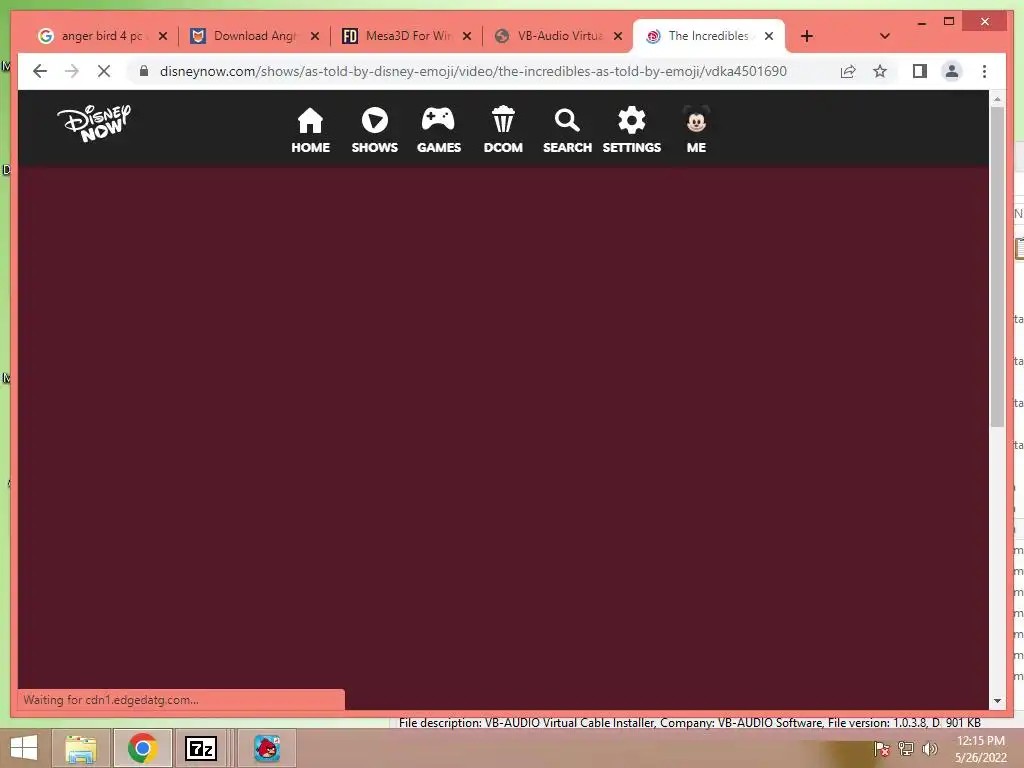Screen dimensions: 1024x768
Task: Open the DCOM movies section
Action: 503,131
